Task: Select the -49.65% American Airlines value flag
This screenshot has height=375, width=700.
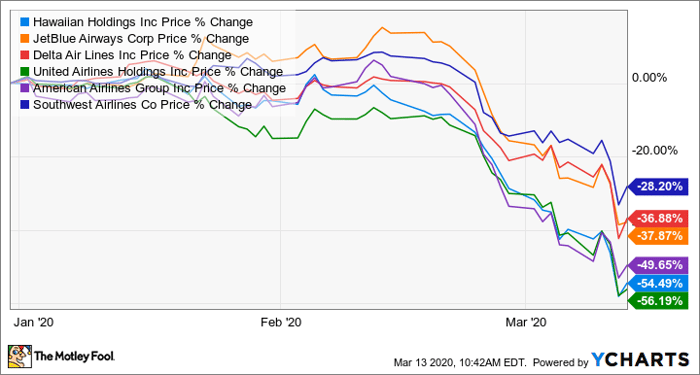Action: 658,265
